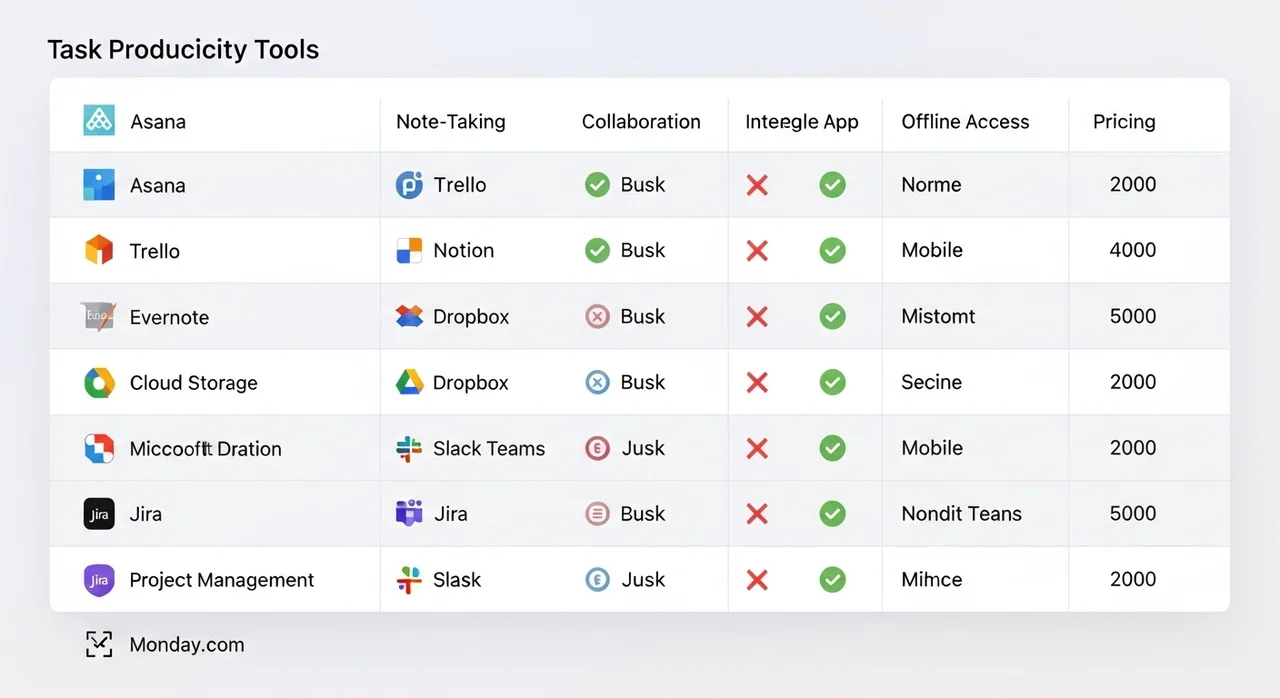Viewport: 1280px width, 698px height.
Task: Click the Evernote row's logo icon
Action: coord(99,317)
